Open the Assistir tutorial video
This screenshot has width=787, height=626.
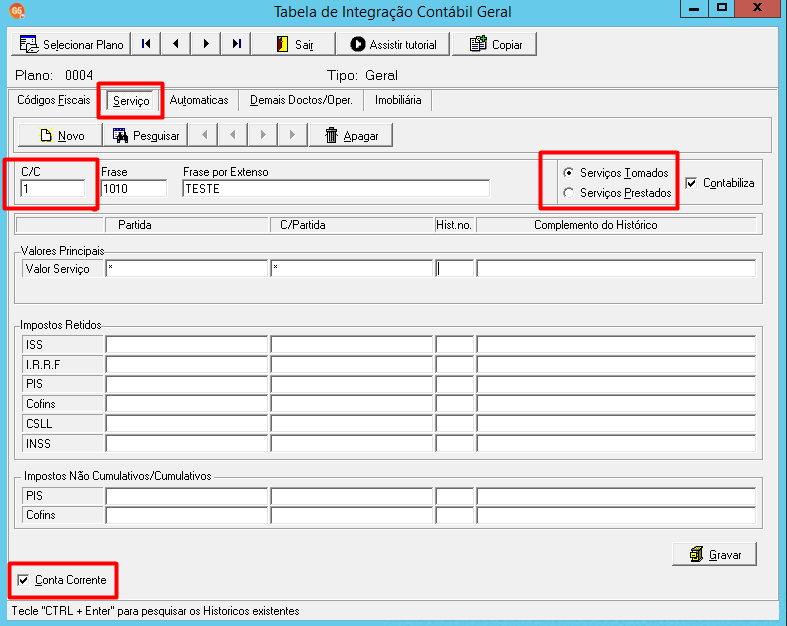pyautogui.click(x=393, y=44)
